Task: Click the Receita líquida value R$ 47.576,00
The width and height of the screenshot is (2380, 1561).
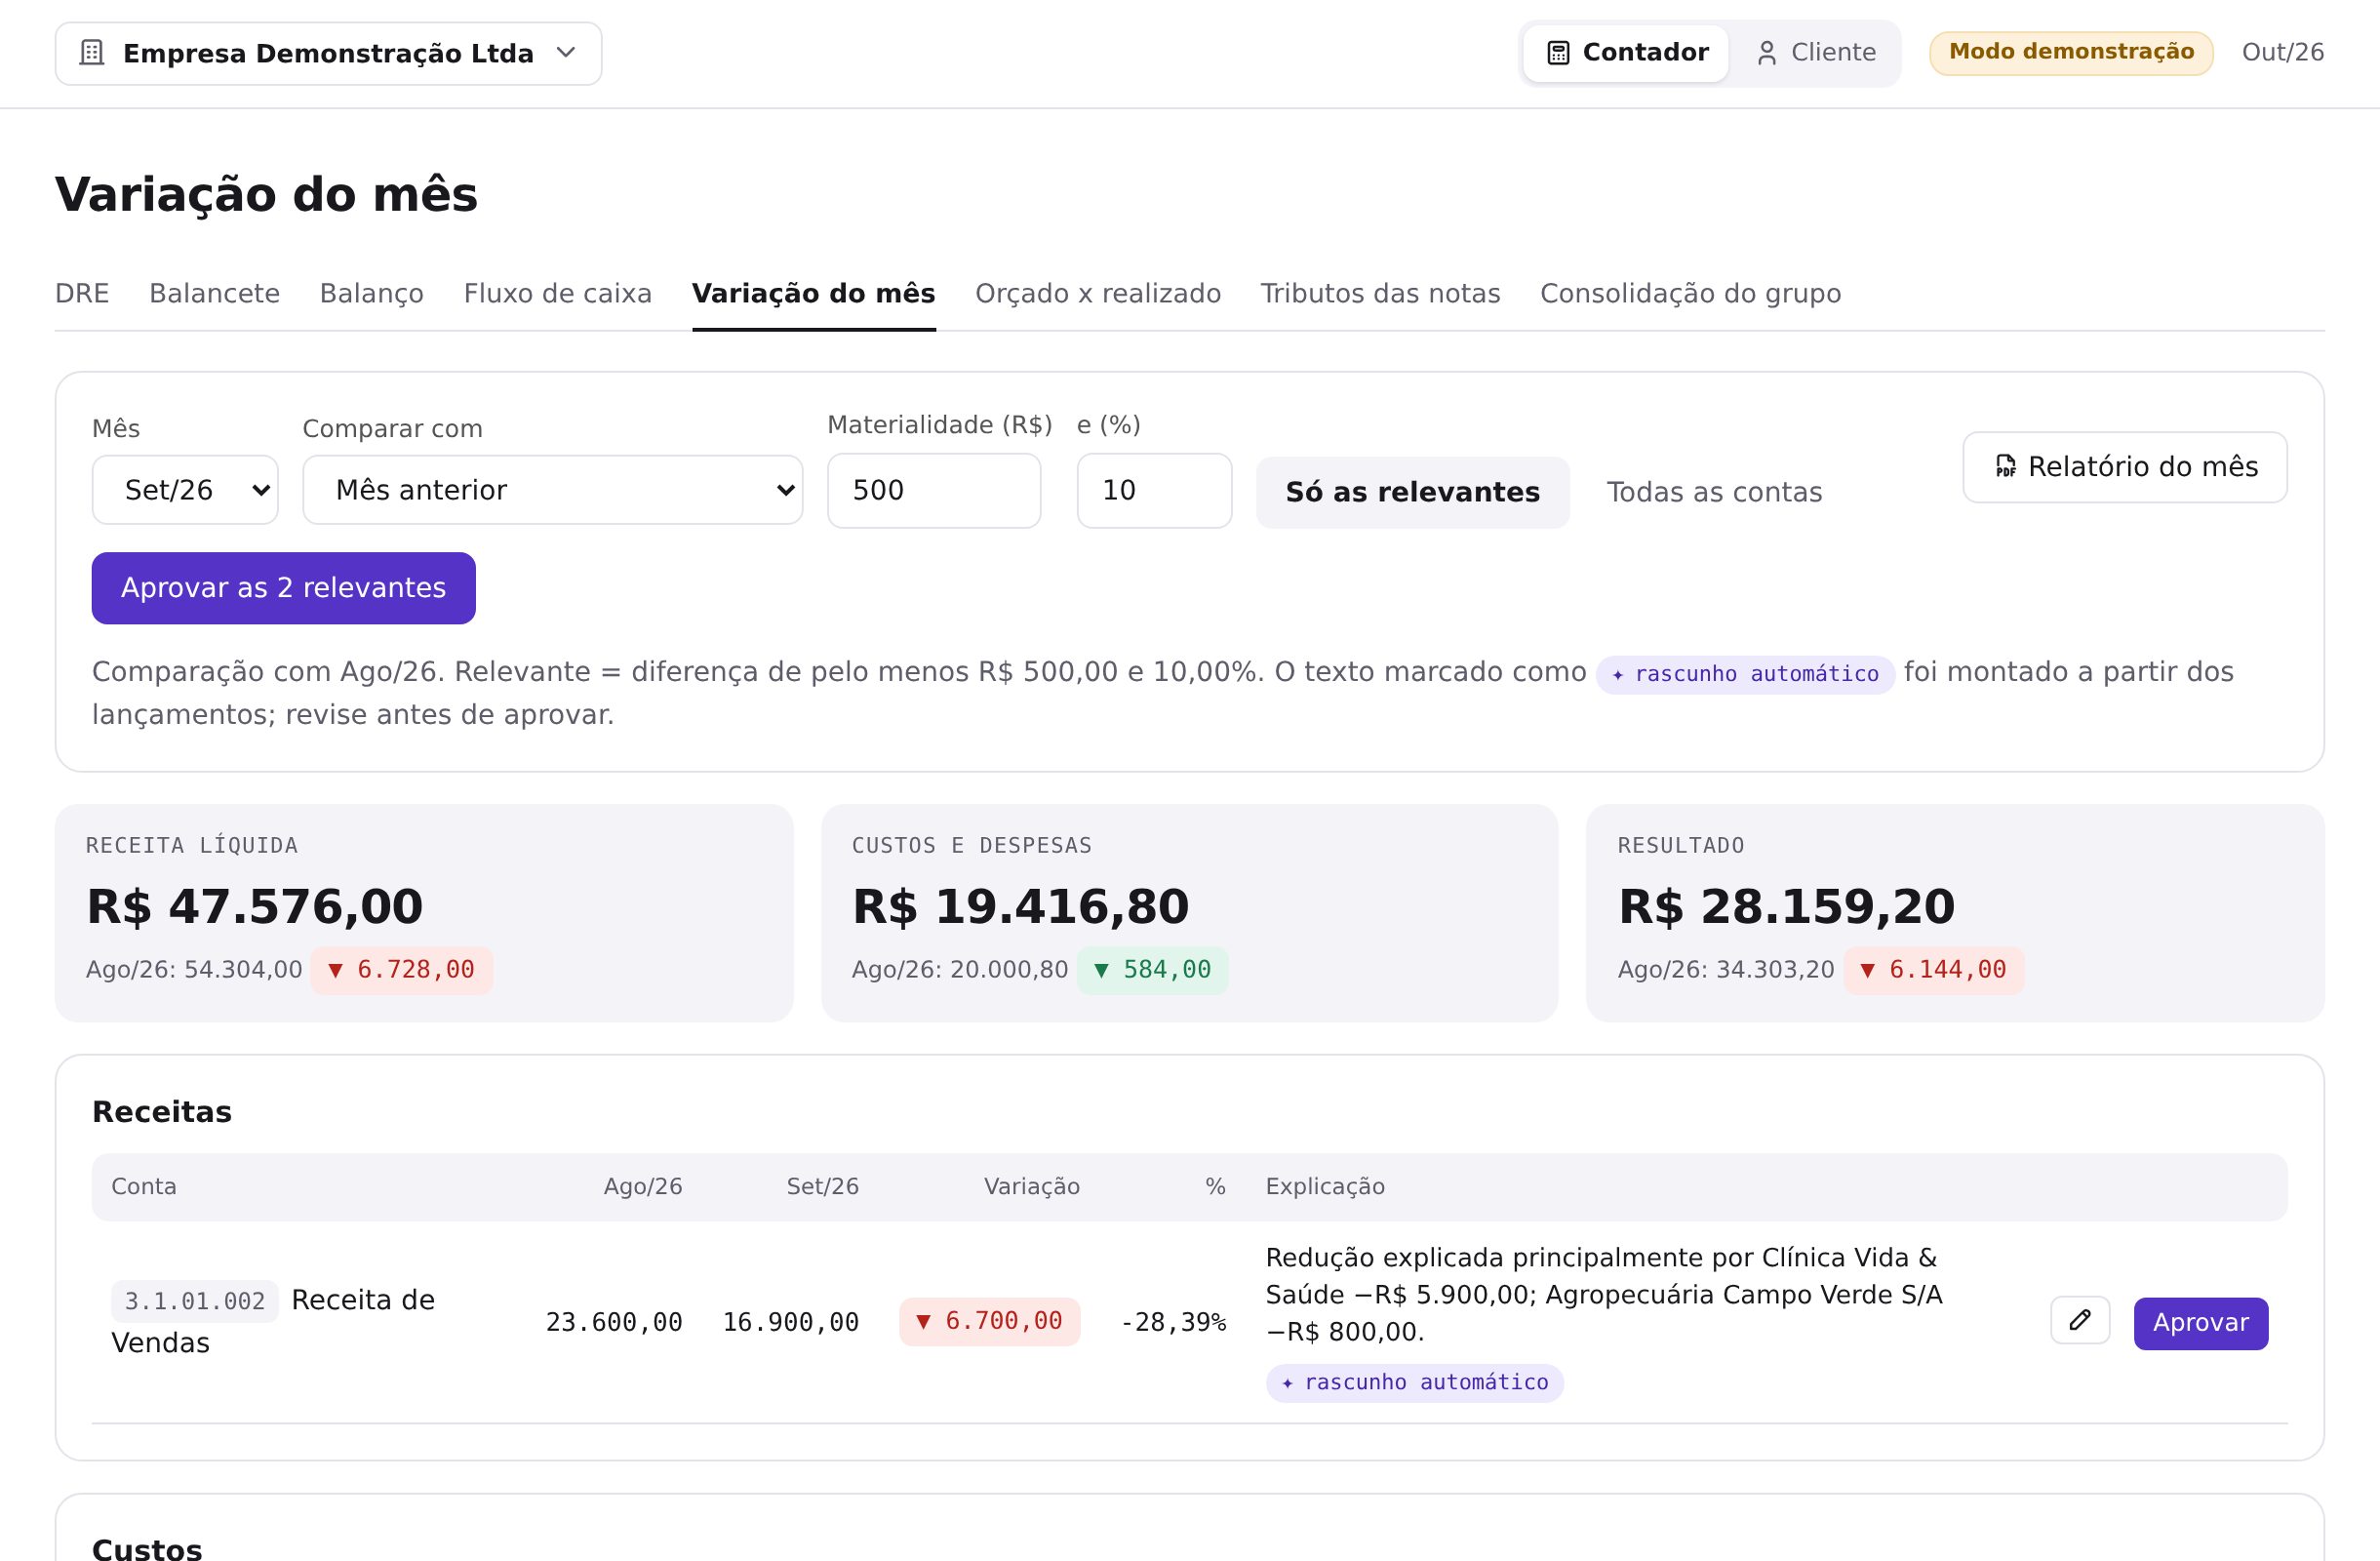Action: (x=255, y=906)
